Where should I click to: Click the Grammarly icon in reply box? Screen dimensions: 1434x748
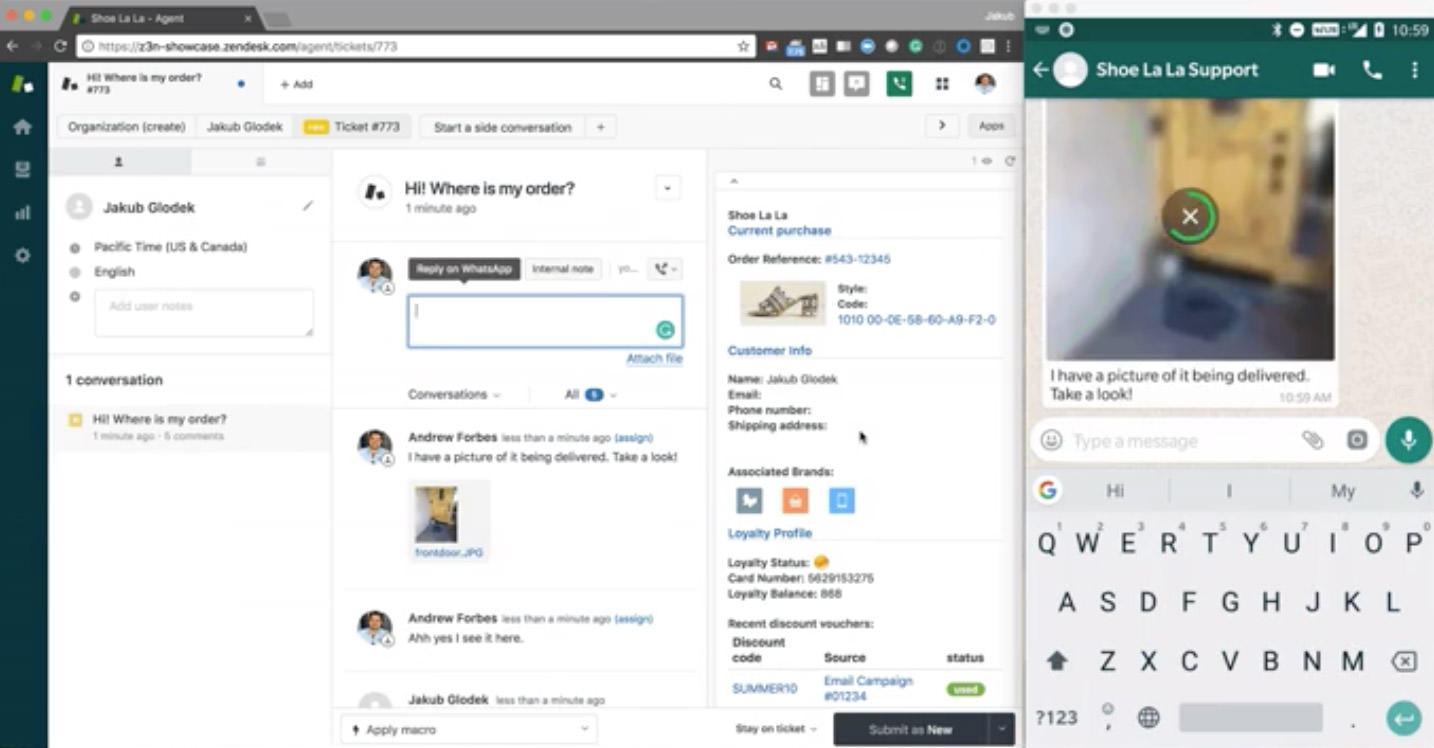[665, 330]
